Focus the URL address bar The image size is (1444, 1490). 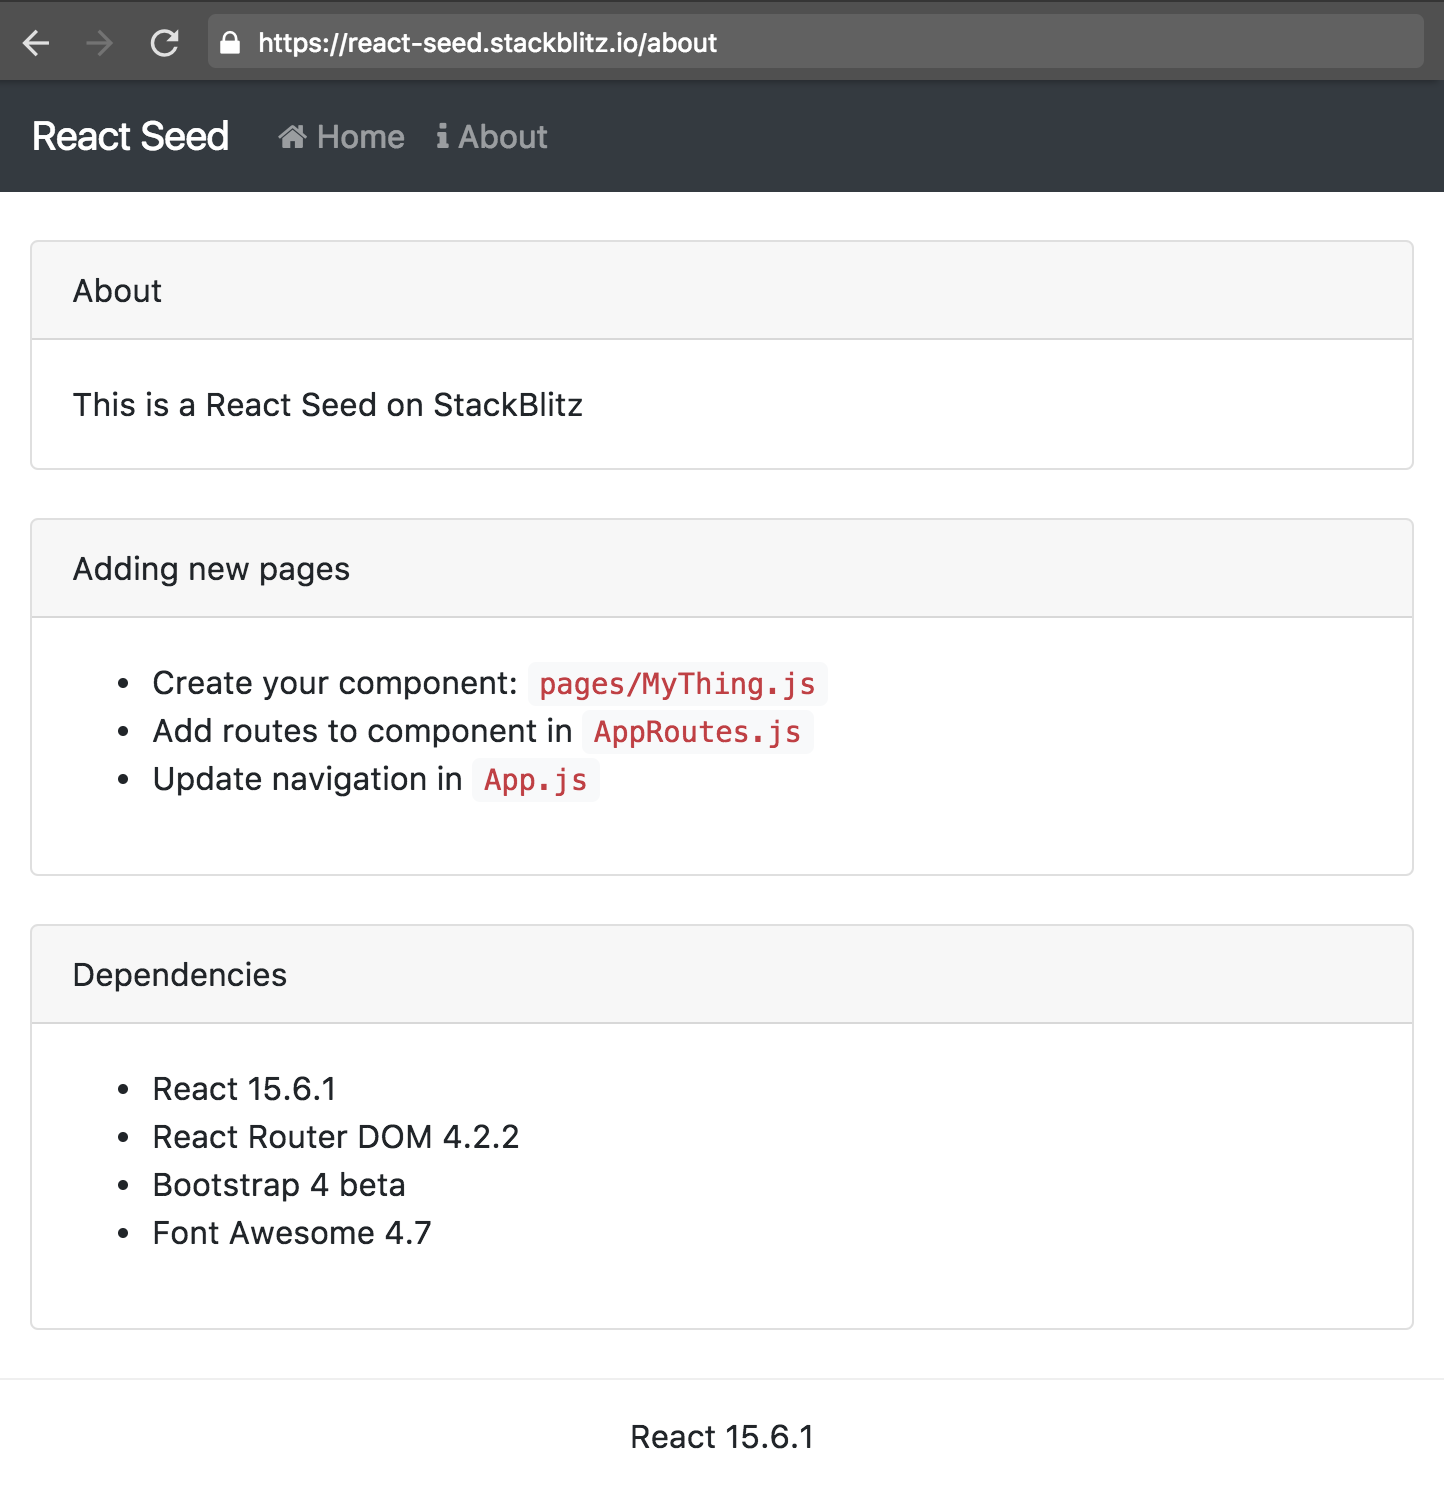[800, 43]
